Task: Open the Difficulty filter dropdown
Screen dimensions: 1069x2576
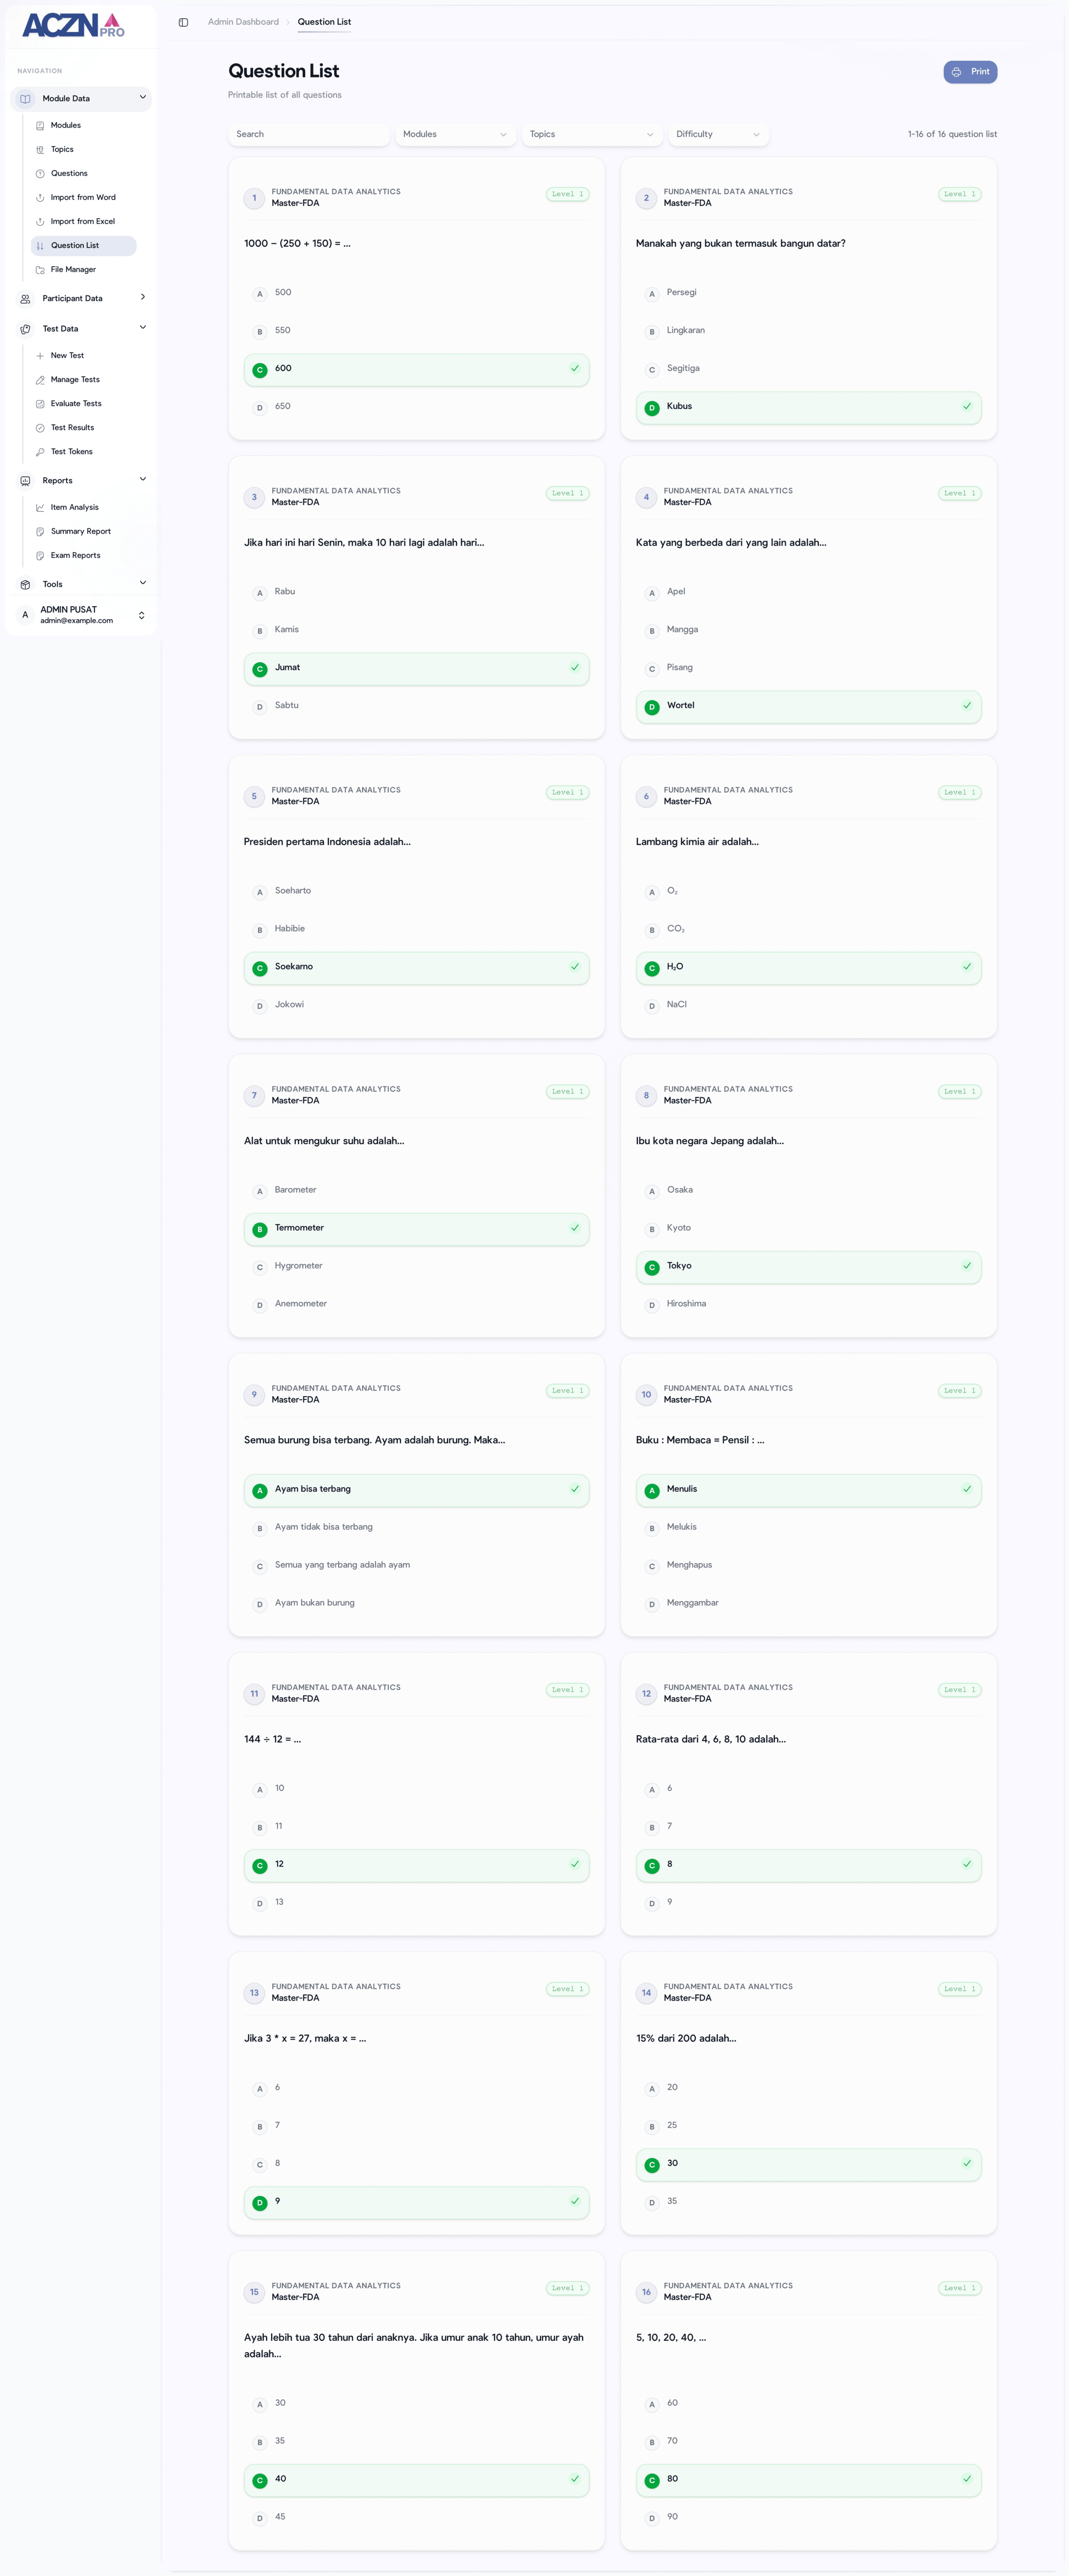Action: (718, 134)
